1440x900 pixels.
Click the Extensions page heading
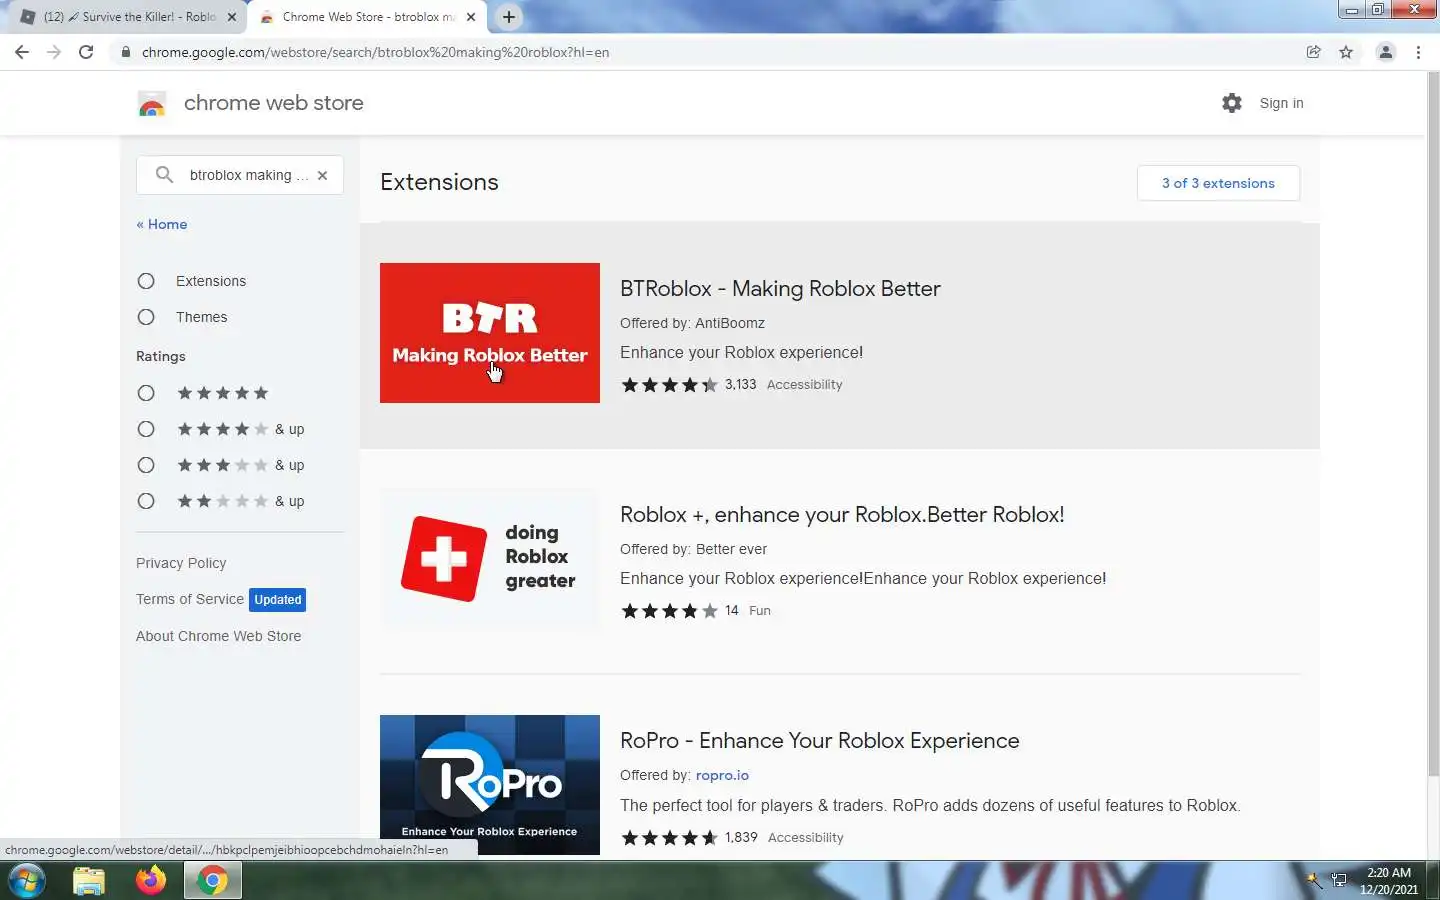pos(439,182)
